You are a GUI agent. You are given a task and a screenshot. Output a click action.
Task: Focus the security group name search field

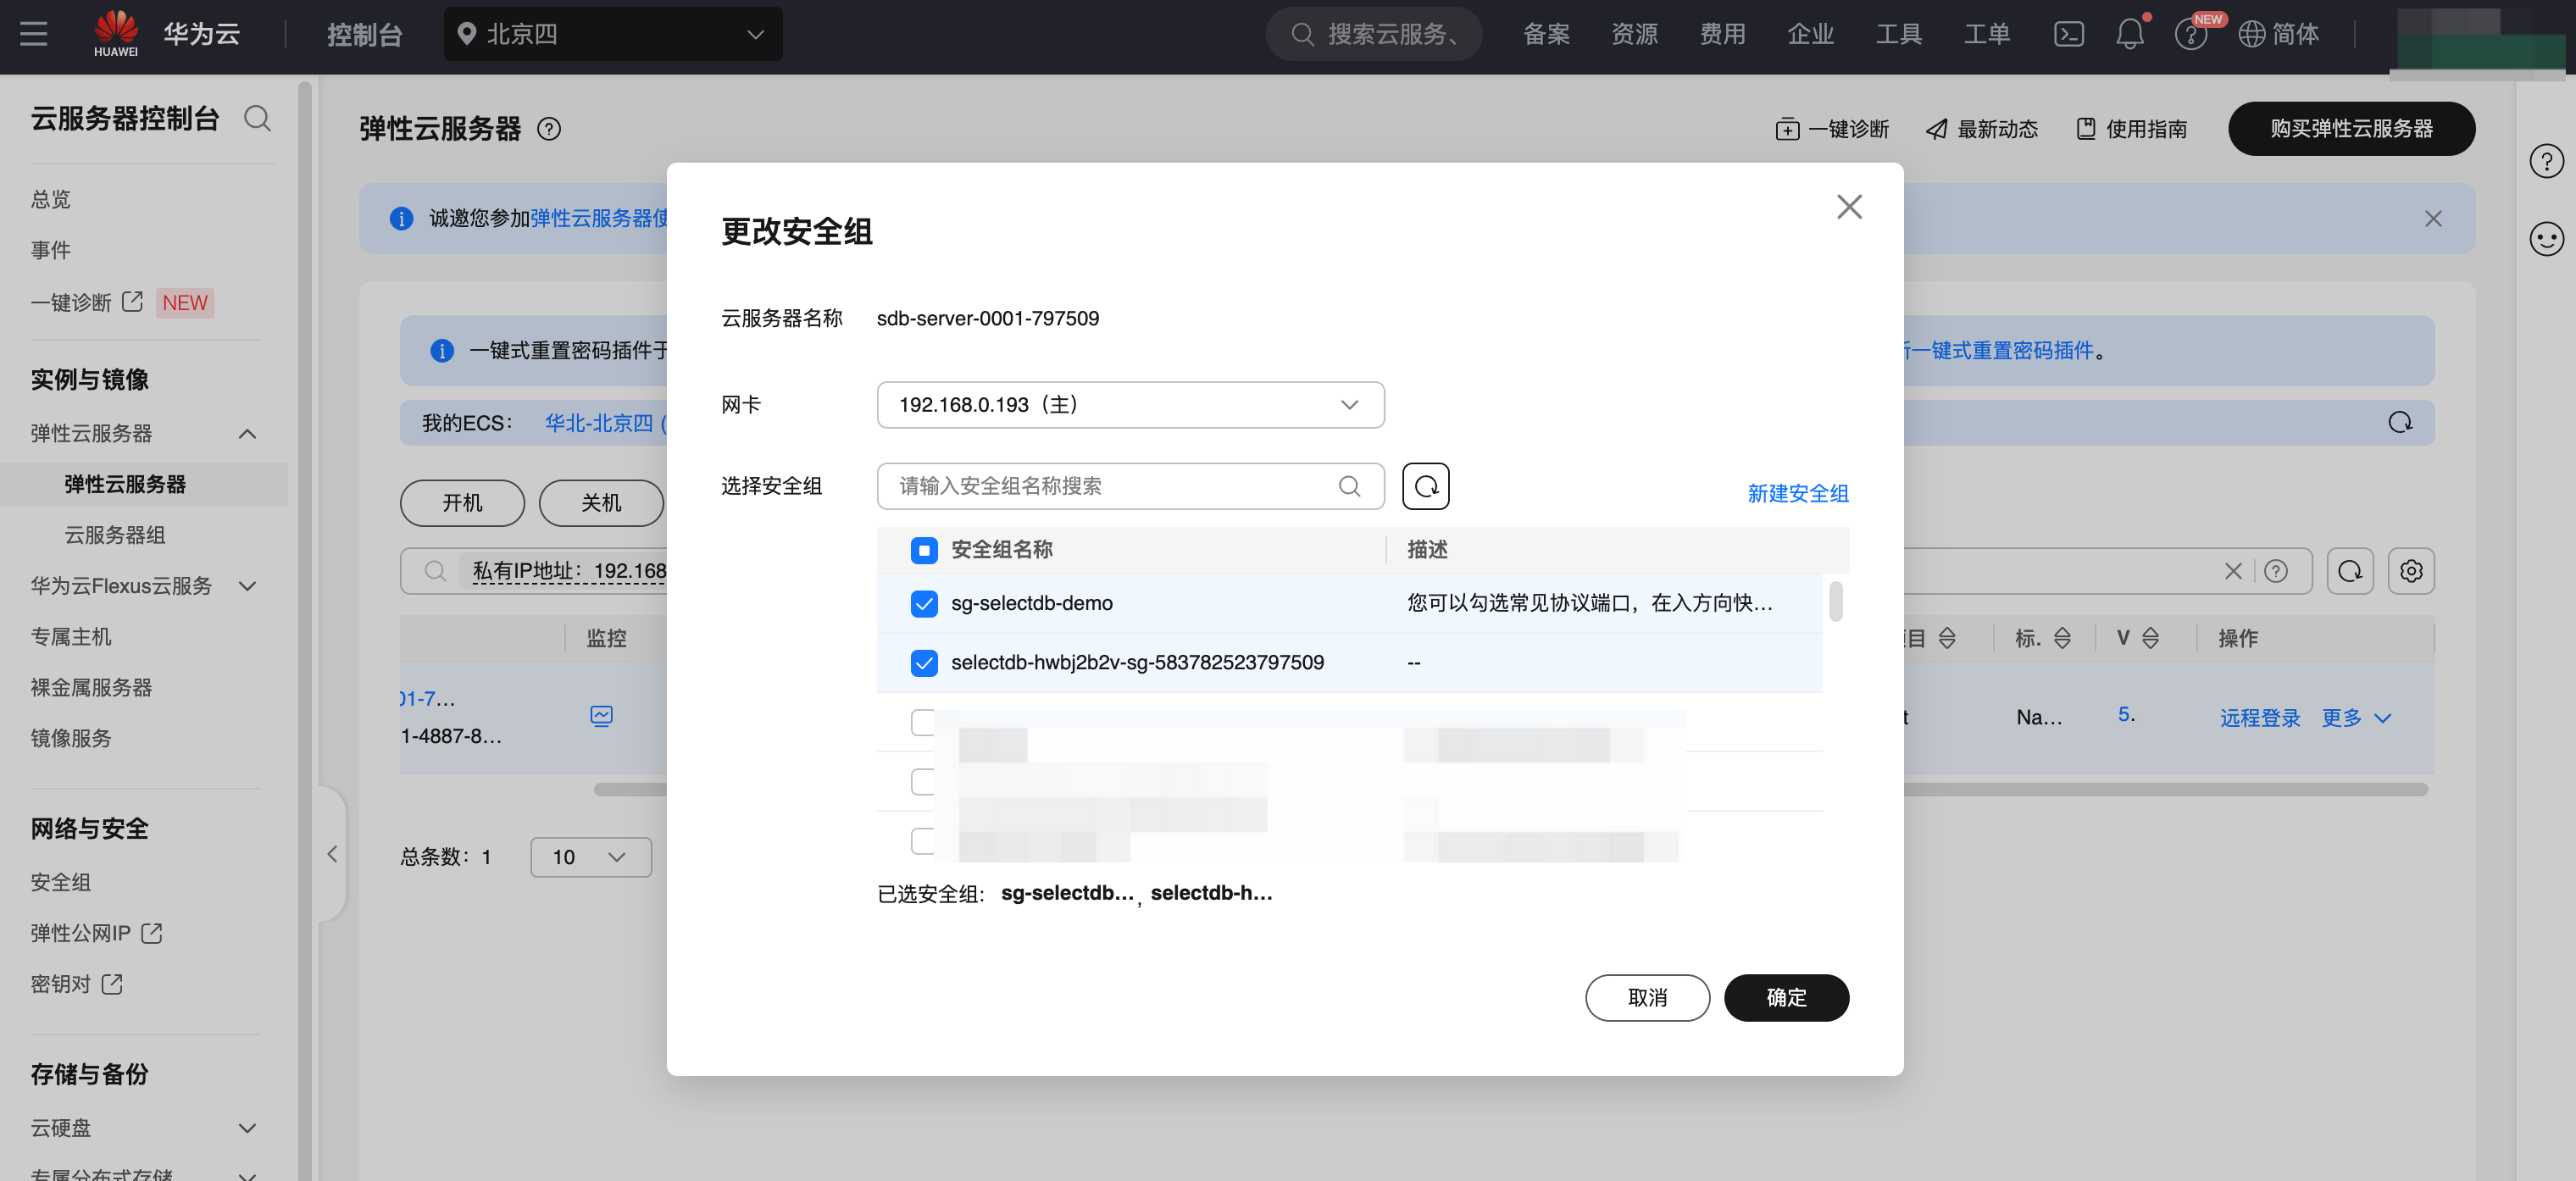(1130, 486)
